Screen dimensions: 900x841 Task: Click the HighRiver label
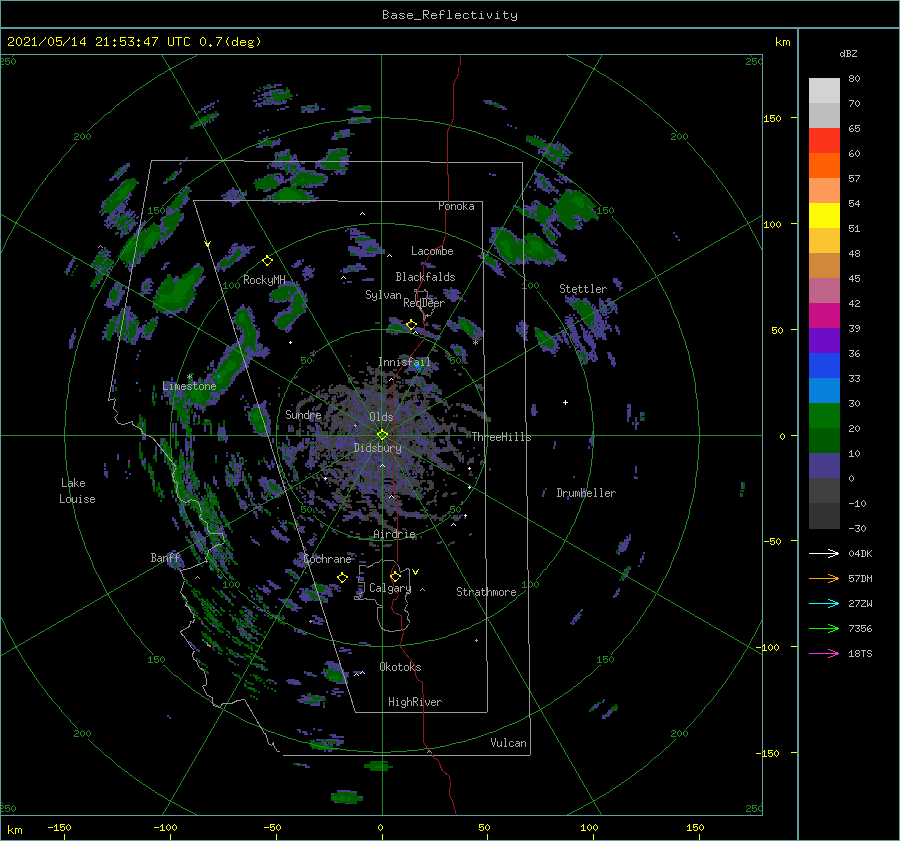click(415, 702)
